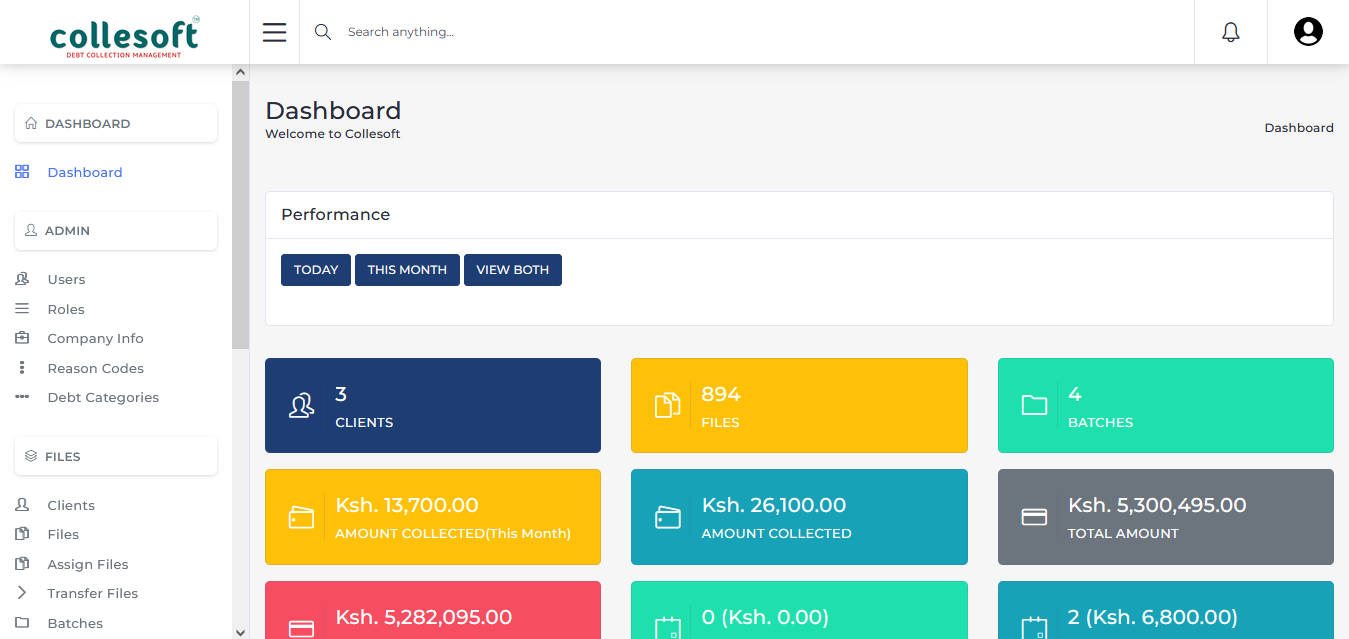Open Debt Categories in the sidebar
Viewport: 1349px width, 639px height.
click(103, 397)
